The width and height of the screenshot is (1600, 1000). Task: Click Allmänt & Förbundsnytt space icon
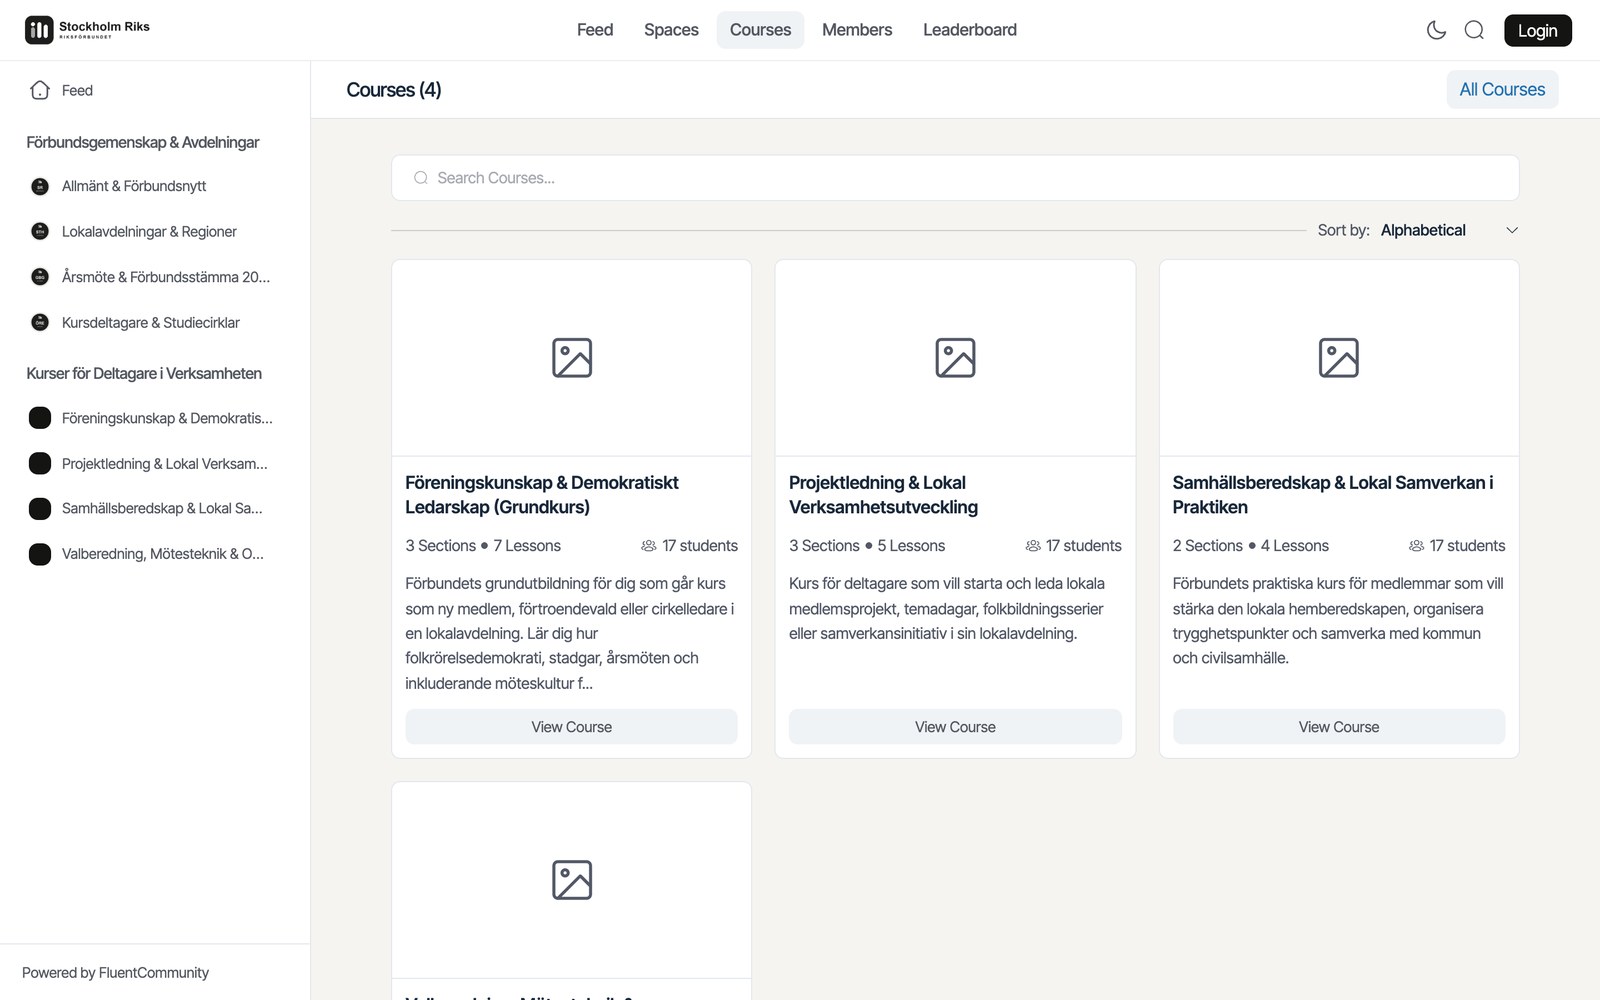(x=40, y=186)
